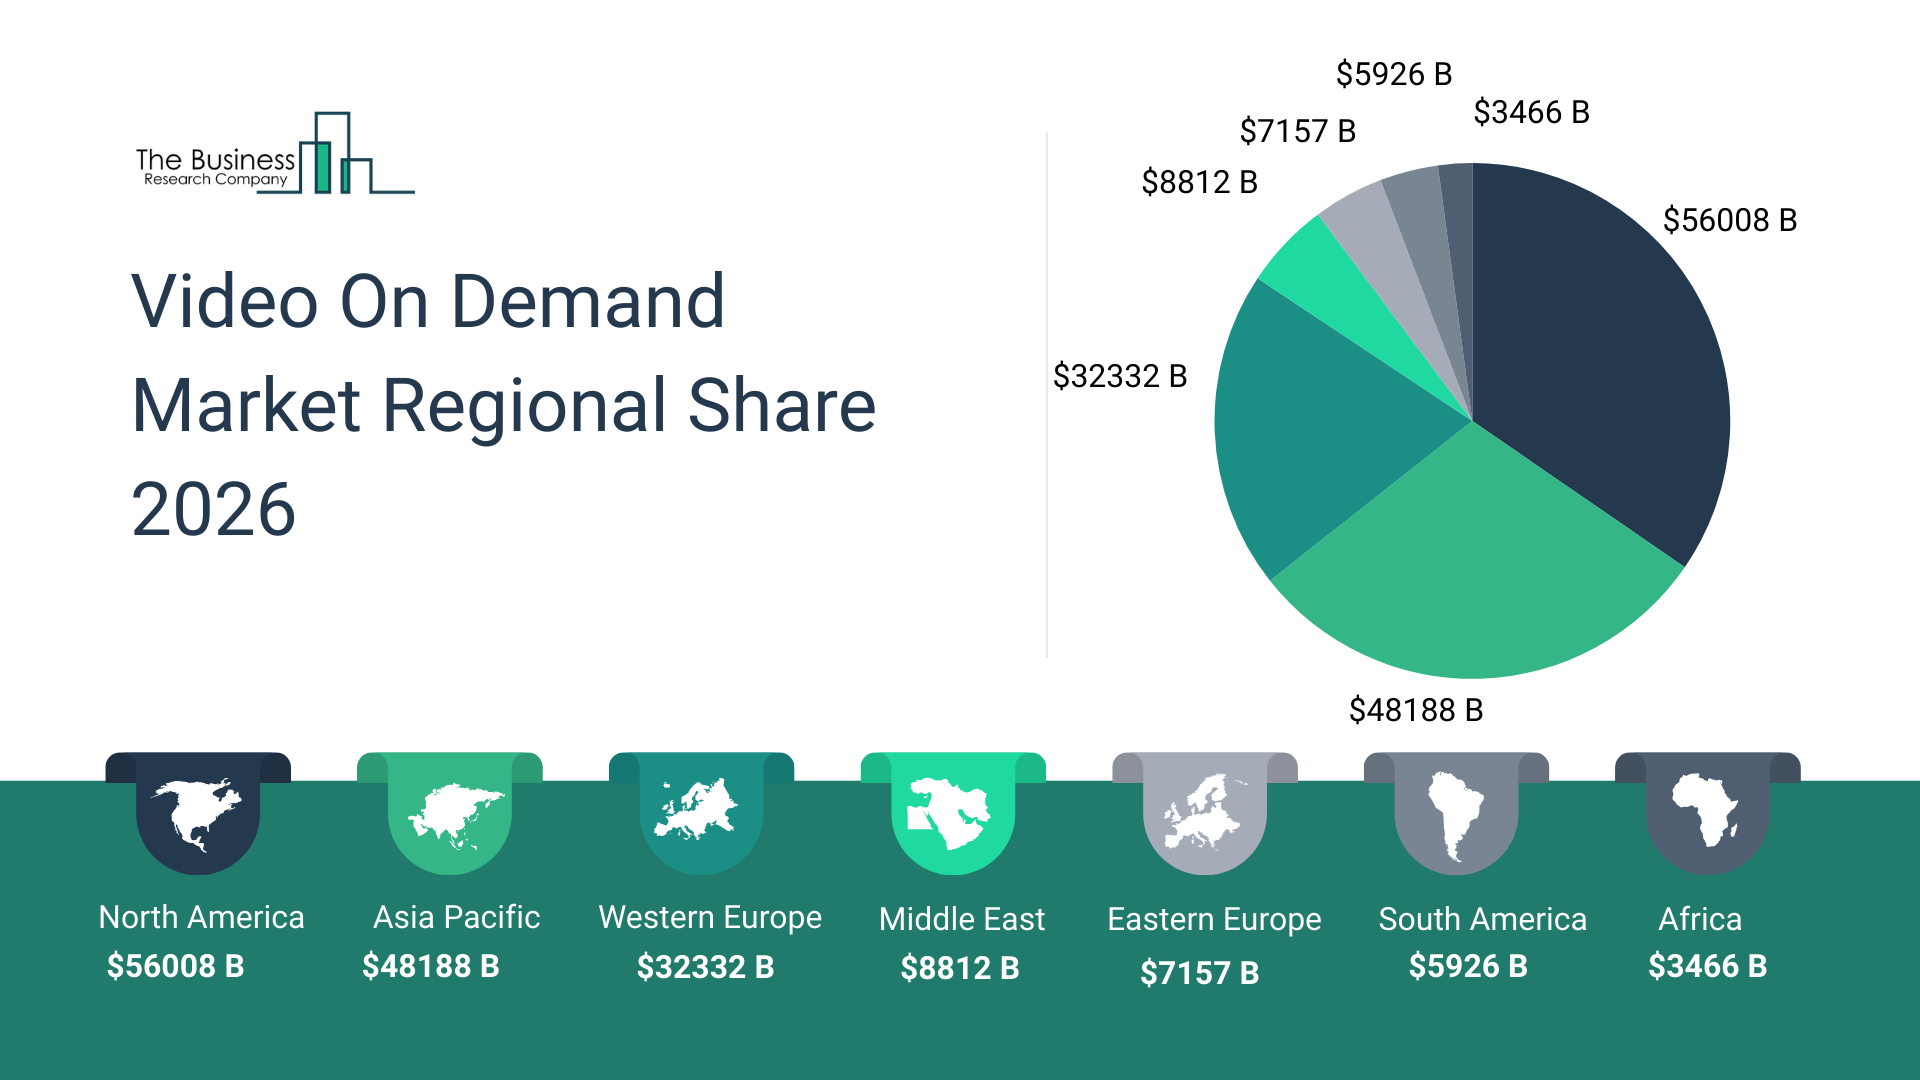Click the Asia Pacific map icon
Viewport: 1920px width, 1080px height.
[450, 814]
